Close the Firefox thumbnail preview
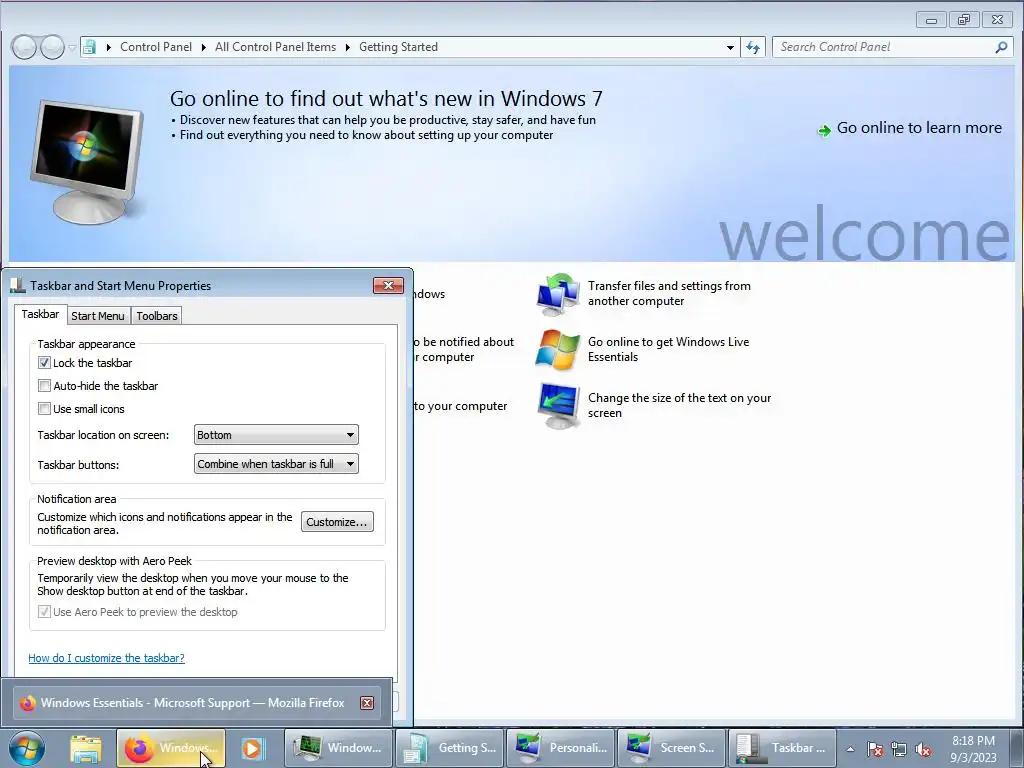Screen dimensions: 1024x768 click(367, 703)
